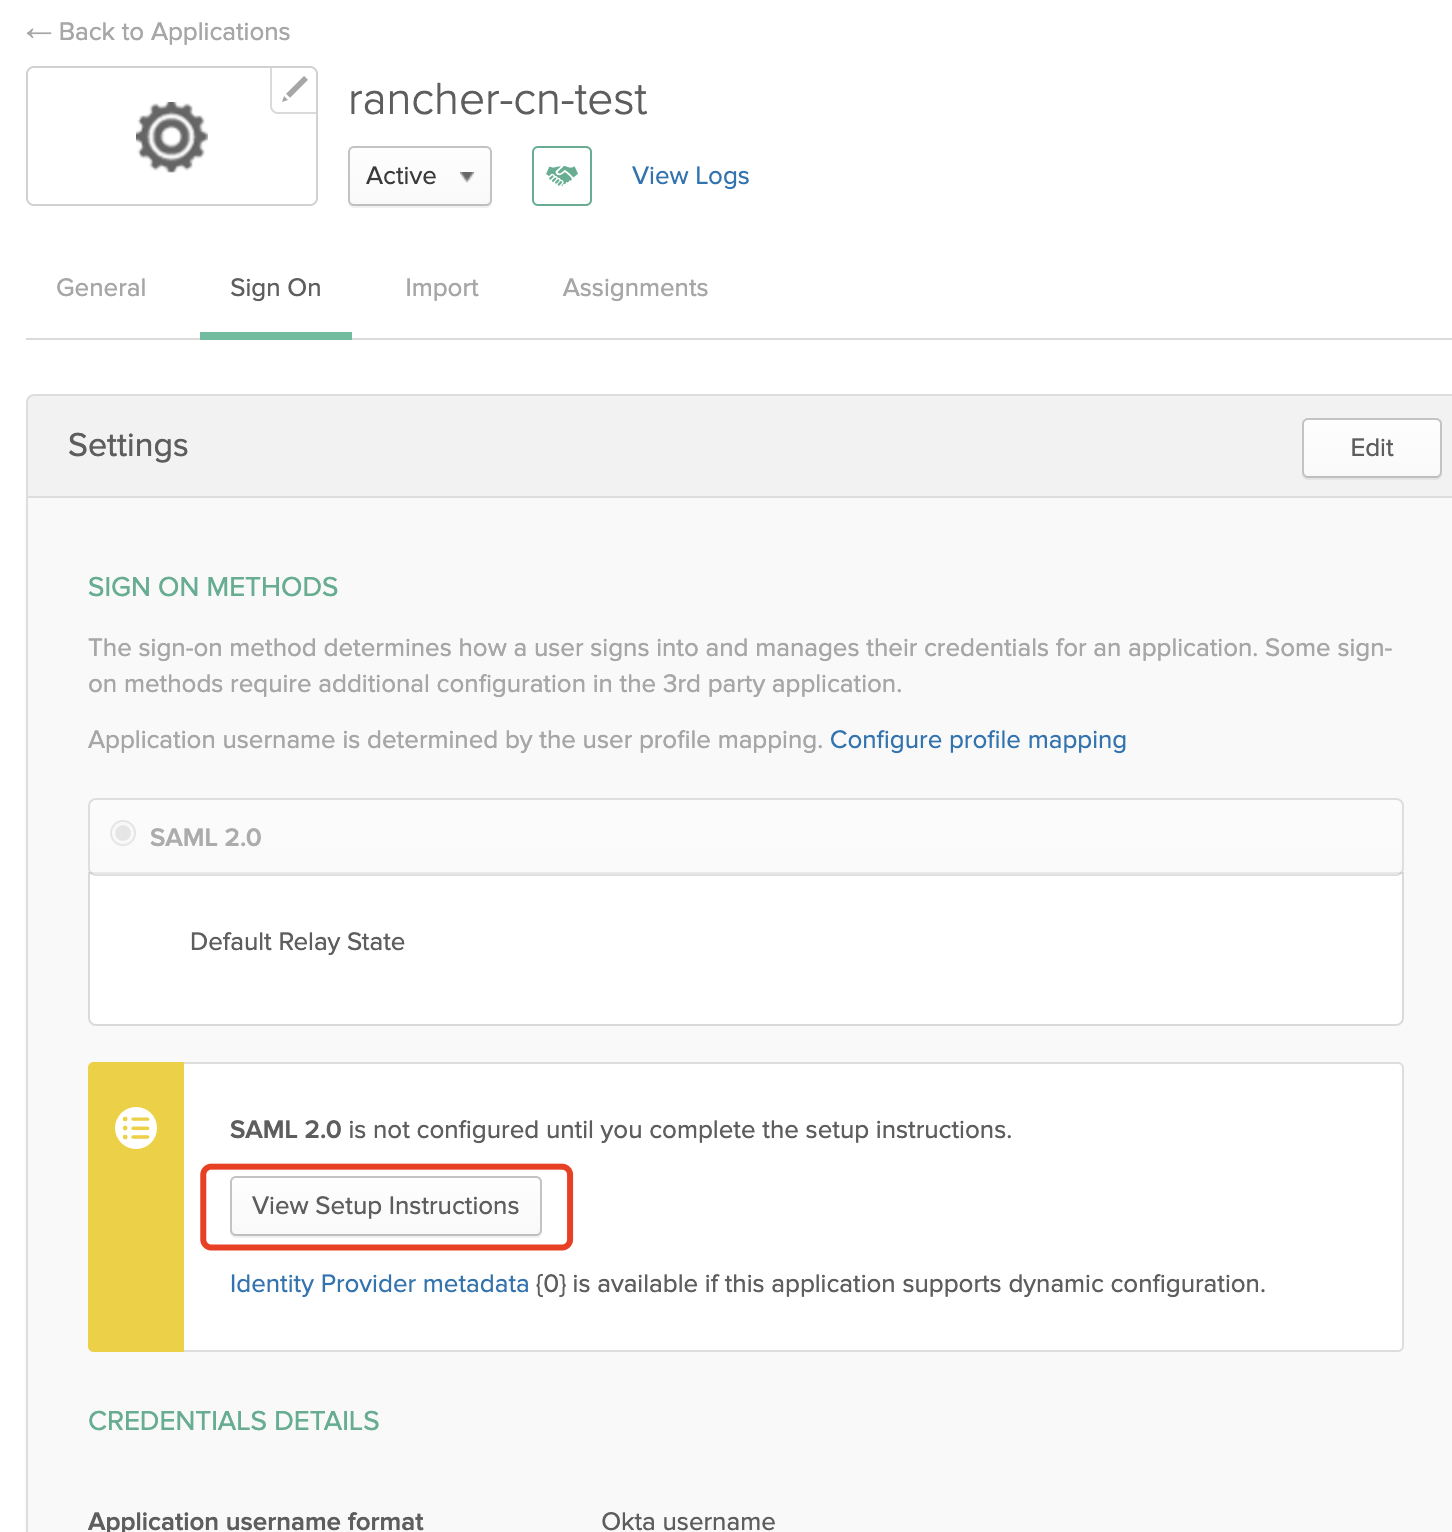
Task: Open Identity Provider metadata link
Action: pos(379,1284)
